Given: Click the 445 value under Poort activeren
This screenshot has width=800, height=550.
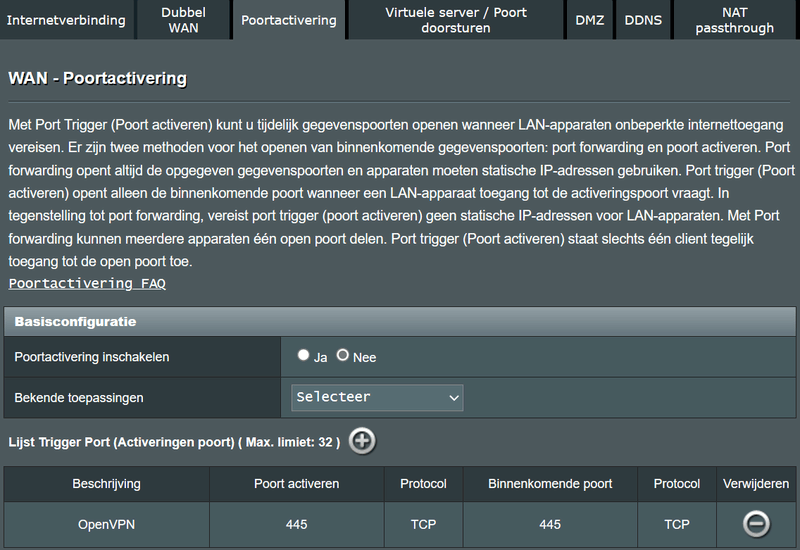Looking at the screenshot, I should point(296,524).
